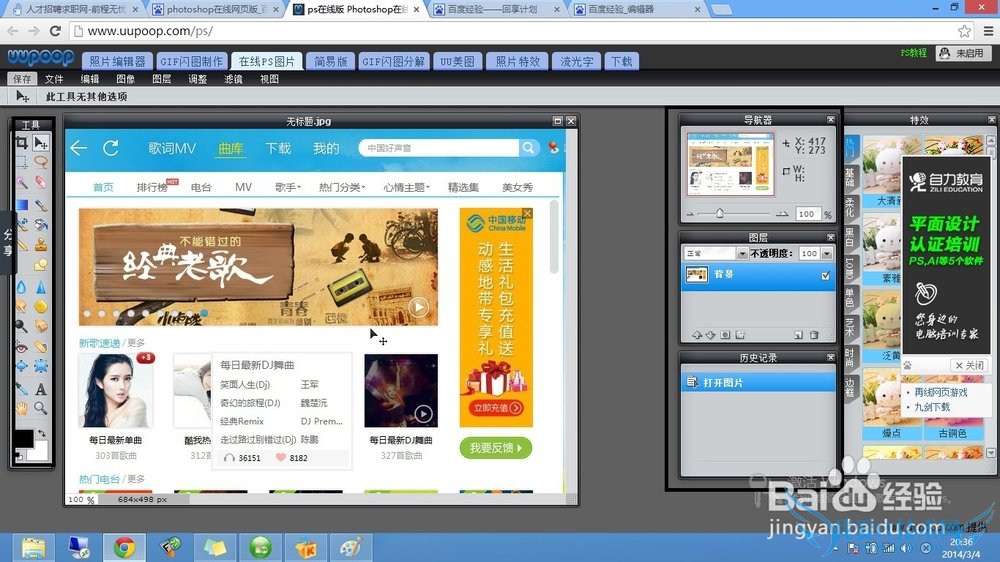
Task: Select the 黑白 effects category tab
Action: (850, 237)
